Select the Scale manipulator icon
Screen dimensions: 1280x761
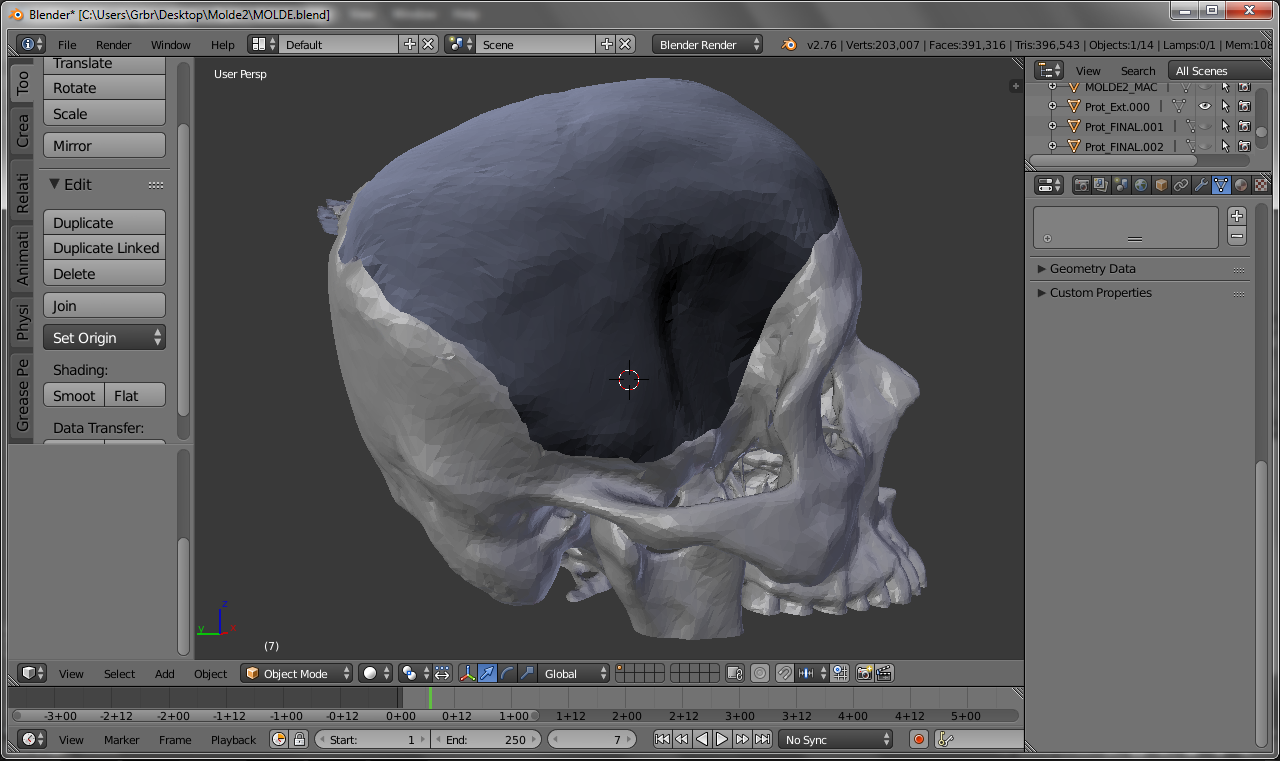pos(527,673)
